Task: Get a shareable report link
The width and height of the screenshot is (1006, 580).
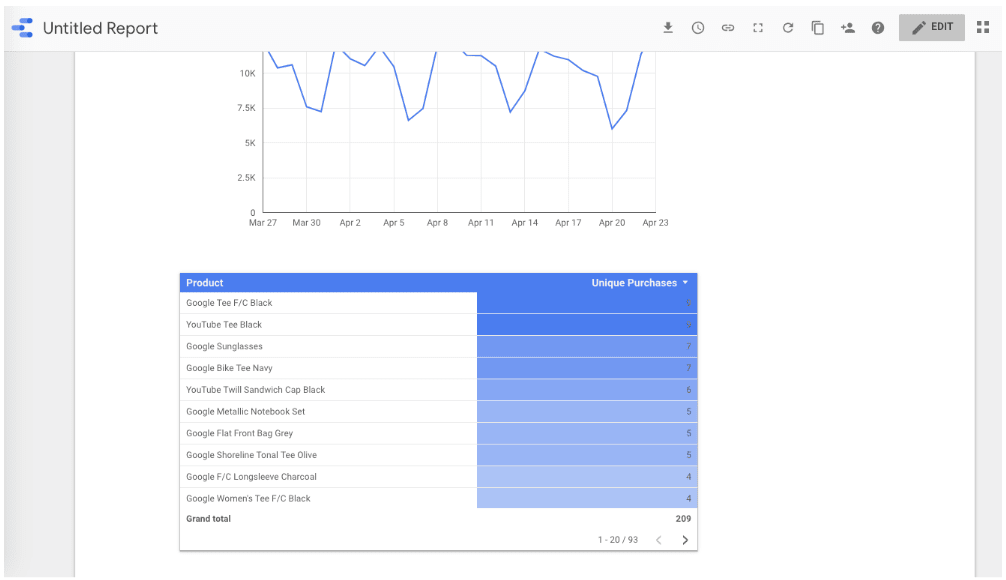Action: pyautogui.click(x=728, y=27)
